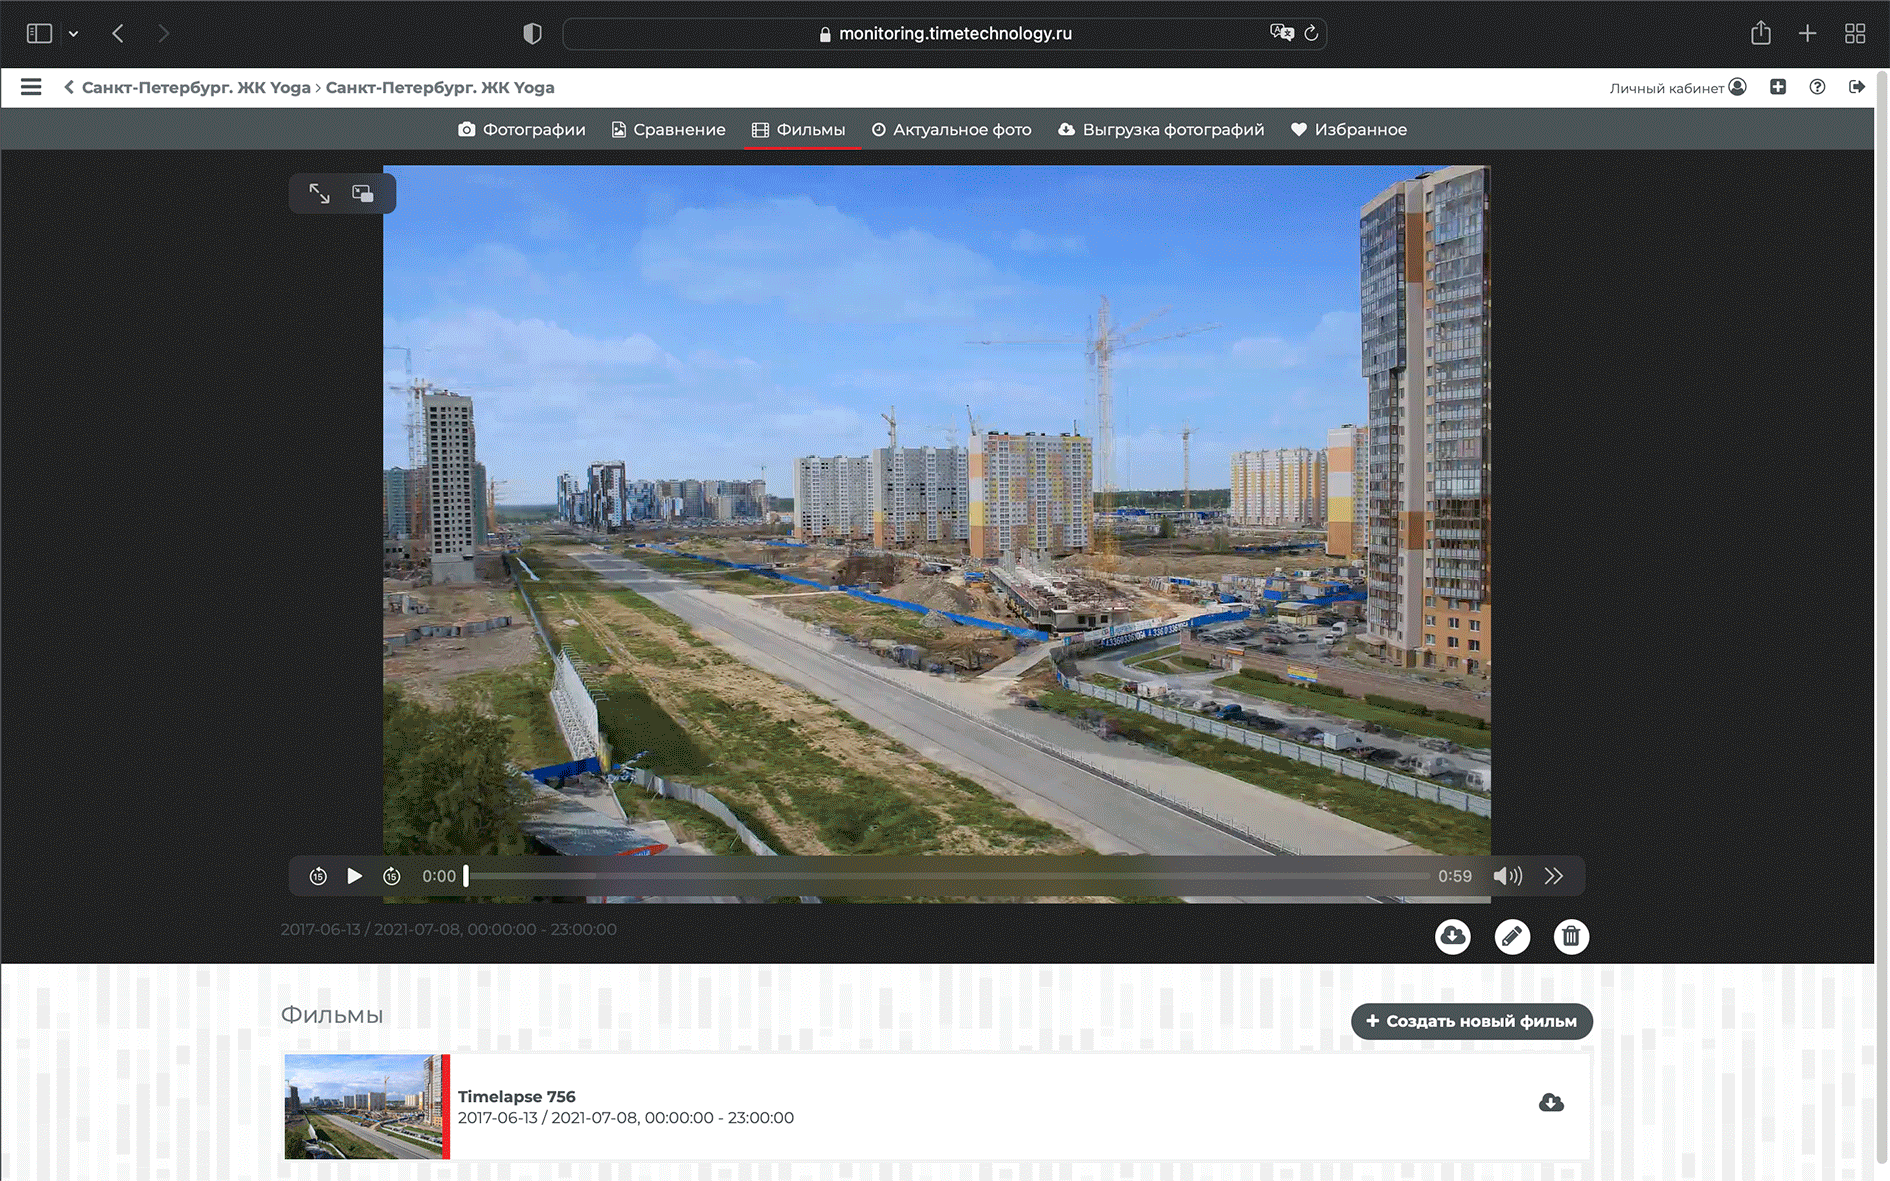The image size is (1890, 1181).
Task: Click the plus square header icon
Action: (x=1778, y=87)
